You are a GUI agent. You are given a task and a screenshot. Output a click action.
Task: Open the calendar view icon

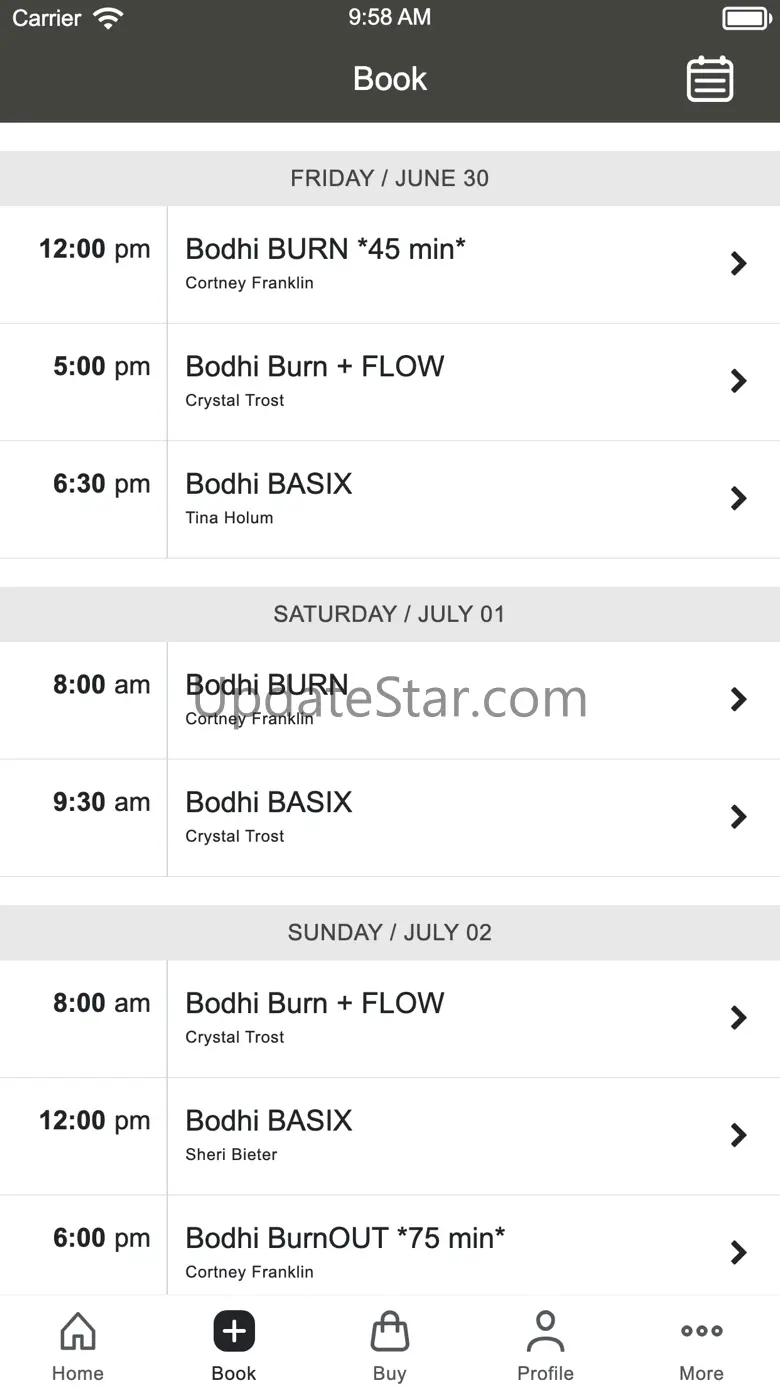click(x=710, y=79)
